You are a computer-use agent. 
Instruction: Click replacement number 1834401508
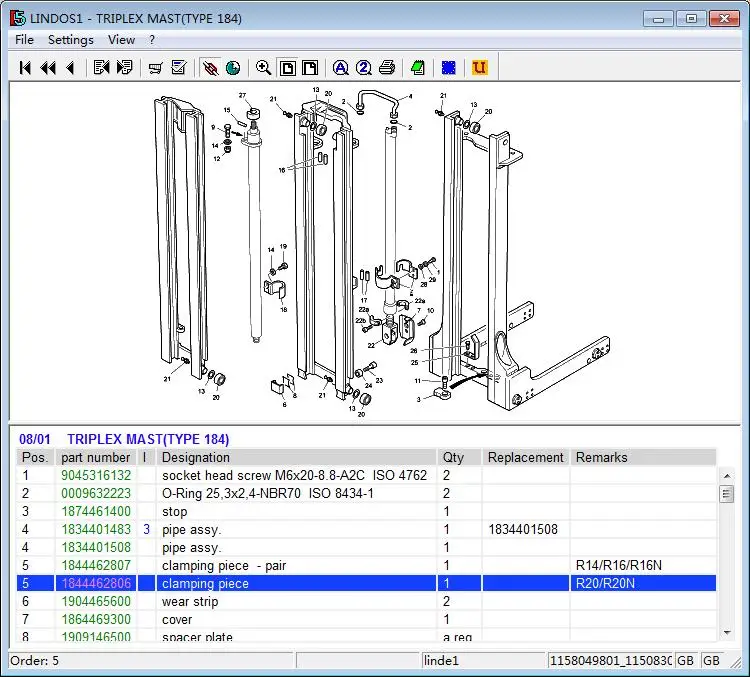(x=523, y=530)
